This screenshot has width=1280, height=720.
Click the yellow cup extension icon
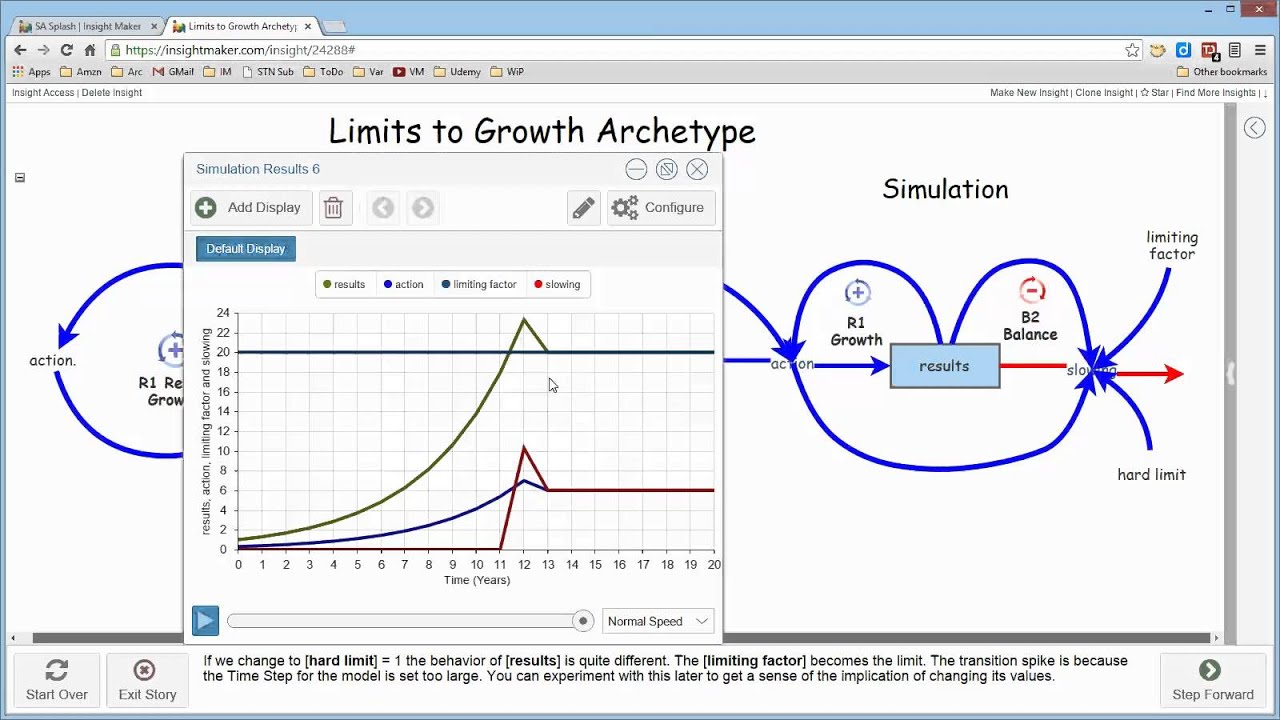(1158, 50)
